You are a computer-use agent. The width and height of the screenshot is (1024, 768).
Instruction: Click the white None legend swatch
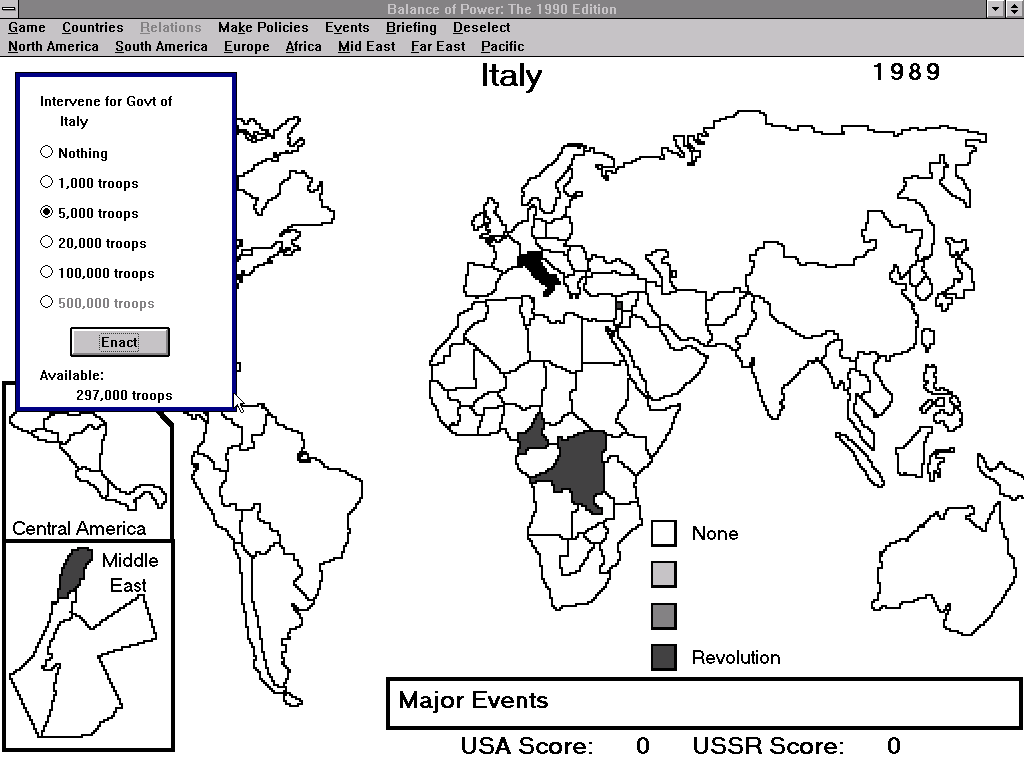click(x=664, y=534)
